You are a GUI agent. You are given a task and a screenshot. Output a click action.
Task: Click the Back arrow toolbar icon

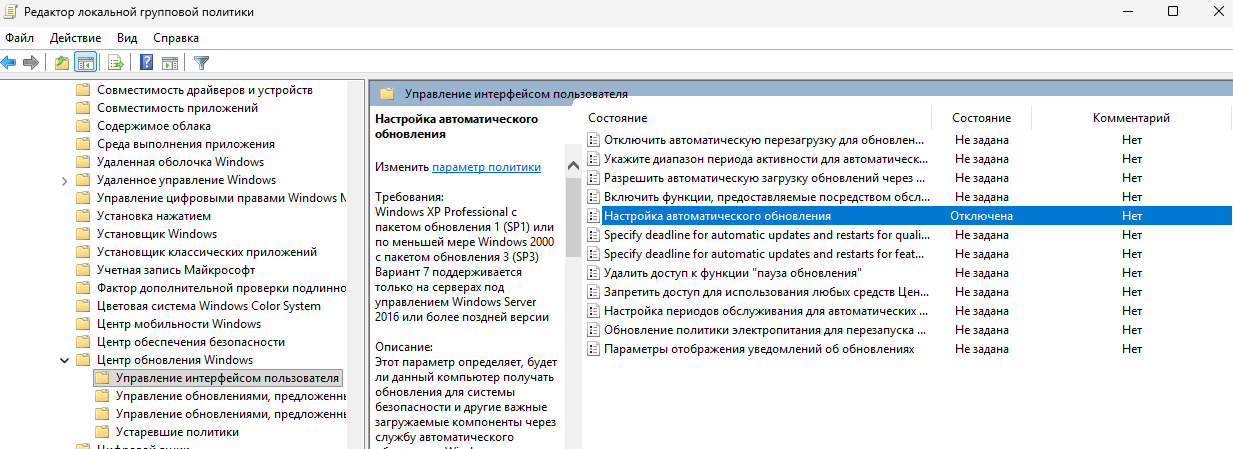8,63
